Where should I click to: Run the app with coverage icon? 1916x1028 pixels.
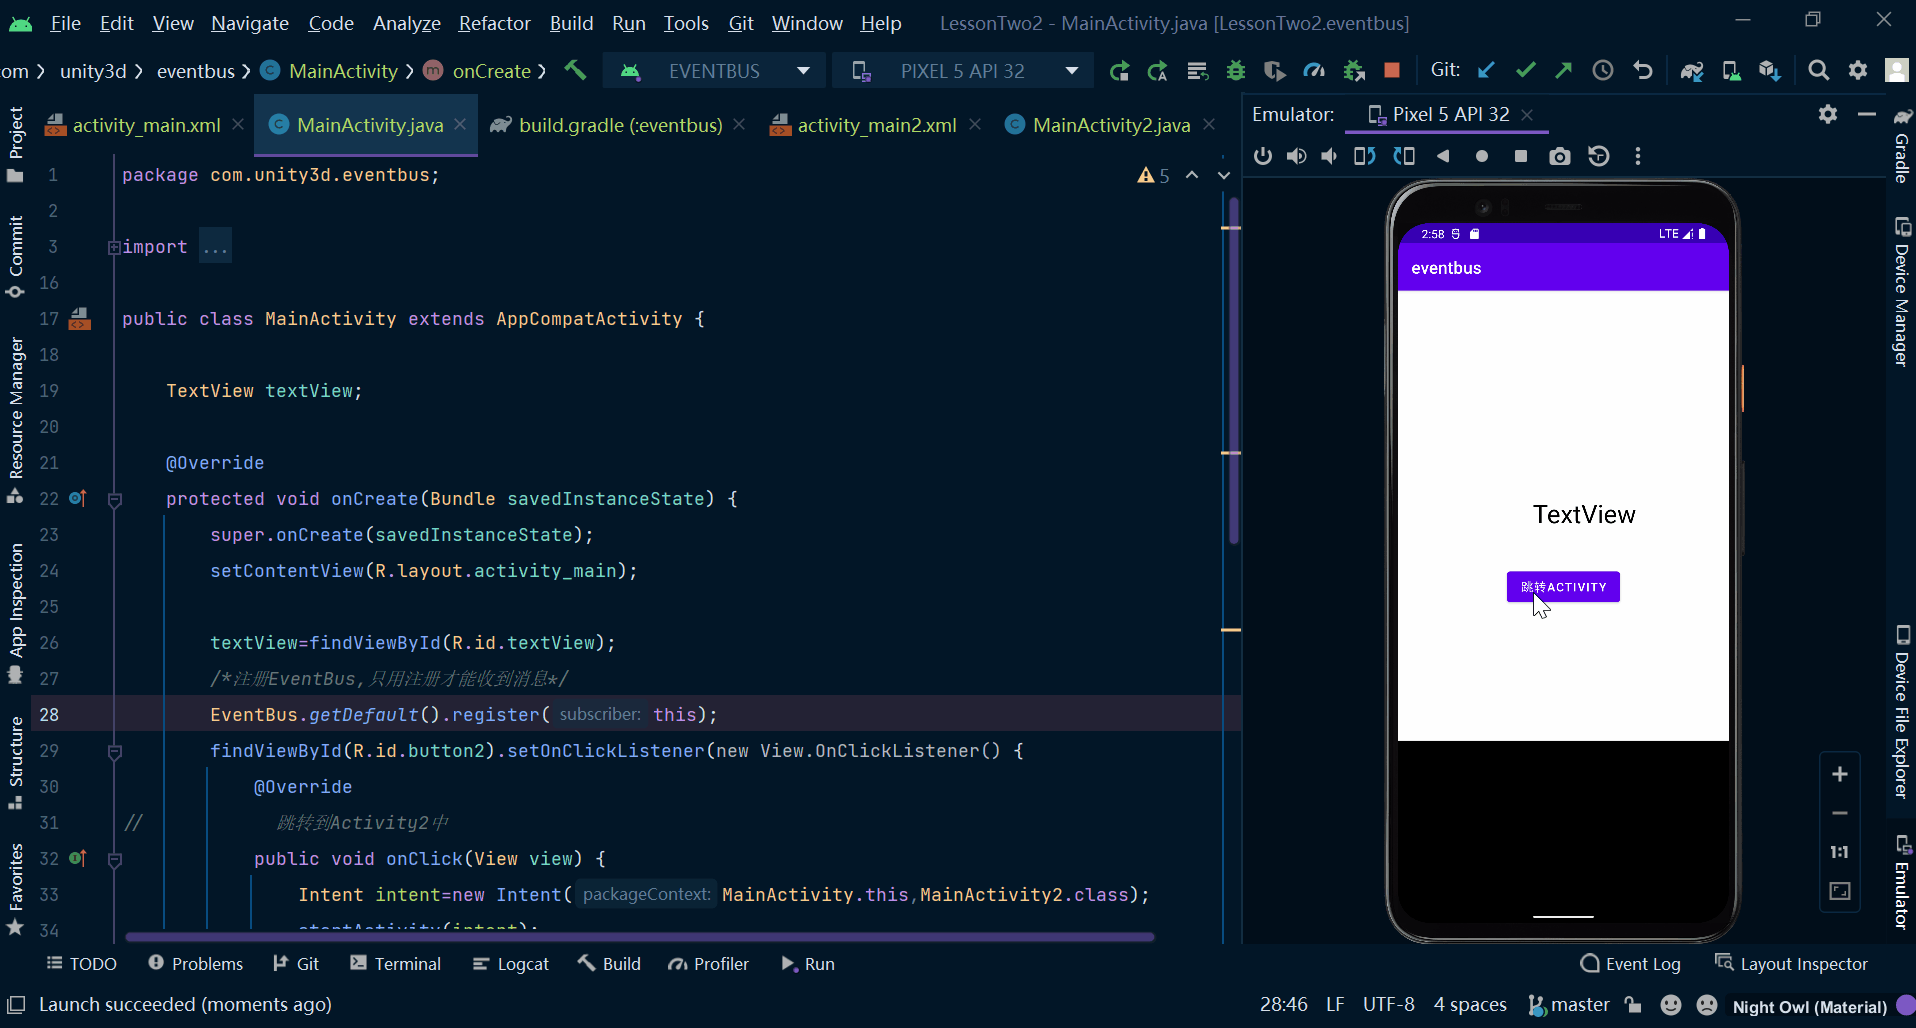(1274, 70)
